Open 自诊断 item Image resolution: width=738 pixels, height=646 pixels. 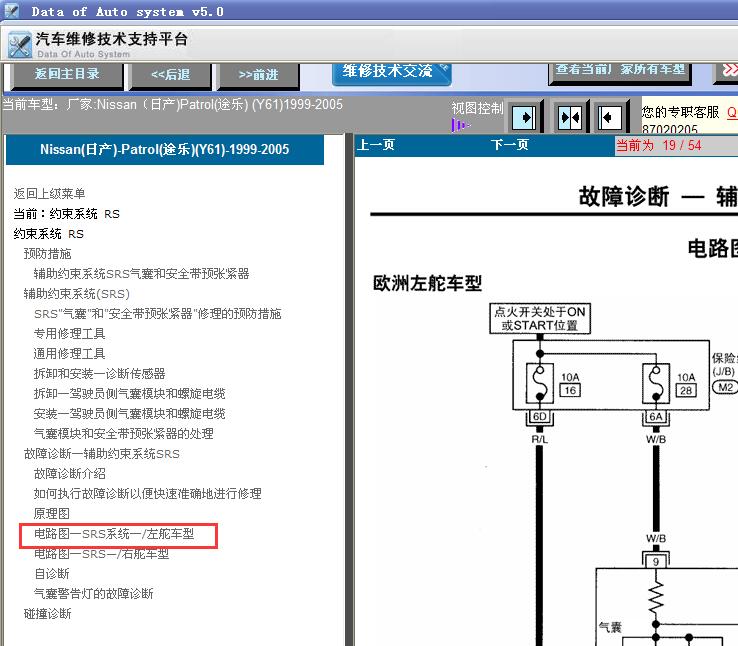click(51, 574)
